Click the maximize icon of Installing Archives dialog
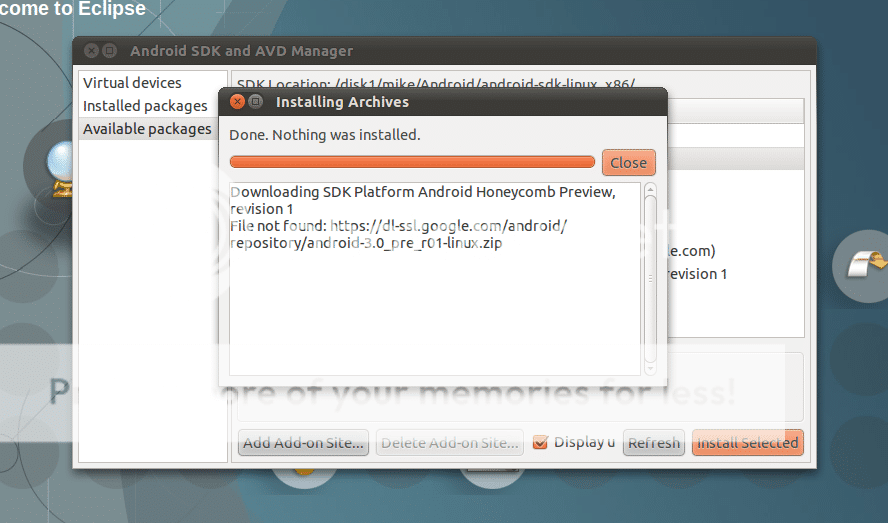The height and width of the screenshot is (523, 888). pyautogui.click(x=256, y=101)
